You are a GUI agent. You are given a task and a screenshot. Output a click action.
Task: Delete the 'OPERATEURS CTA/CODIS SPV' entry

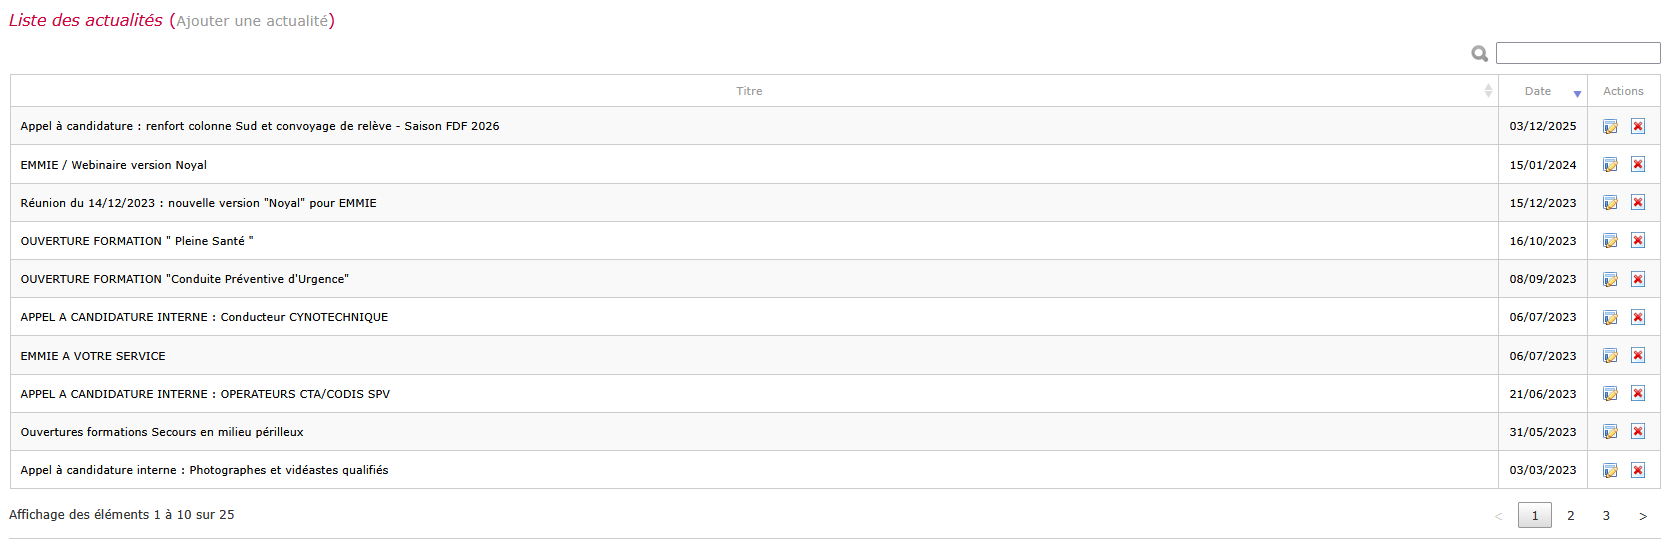(1638, 393)
